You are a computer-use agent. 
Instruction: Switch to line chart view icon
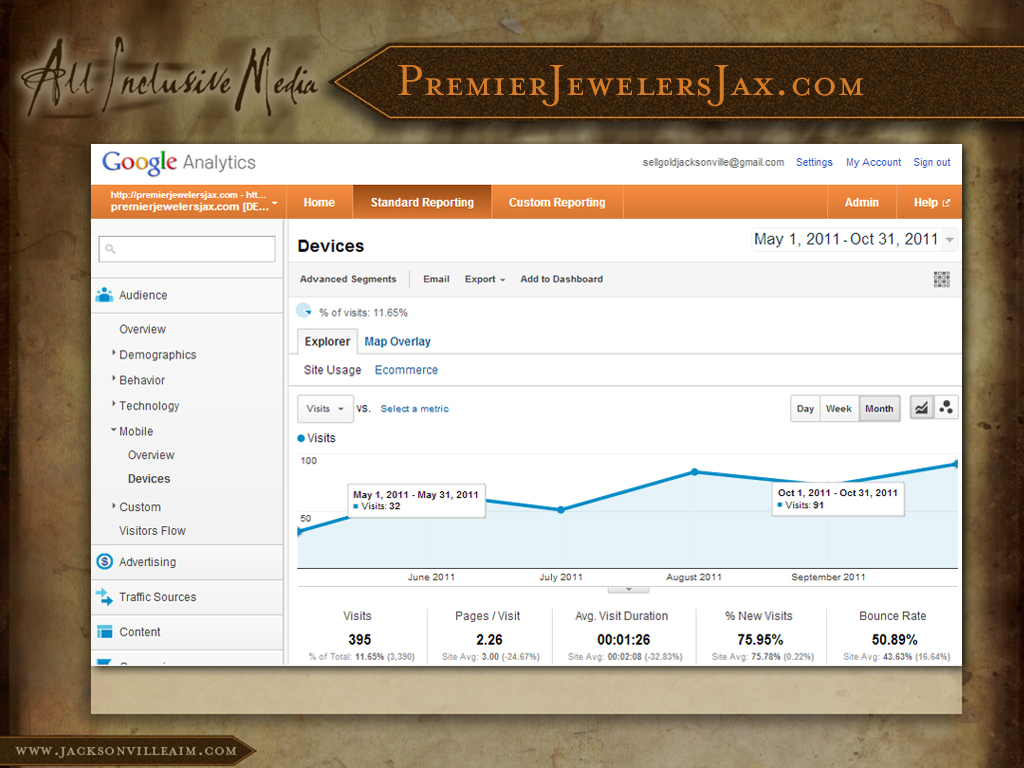click(921, 408)
